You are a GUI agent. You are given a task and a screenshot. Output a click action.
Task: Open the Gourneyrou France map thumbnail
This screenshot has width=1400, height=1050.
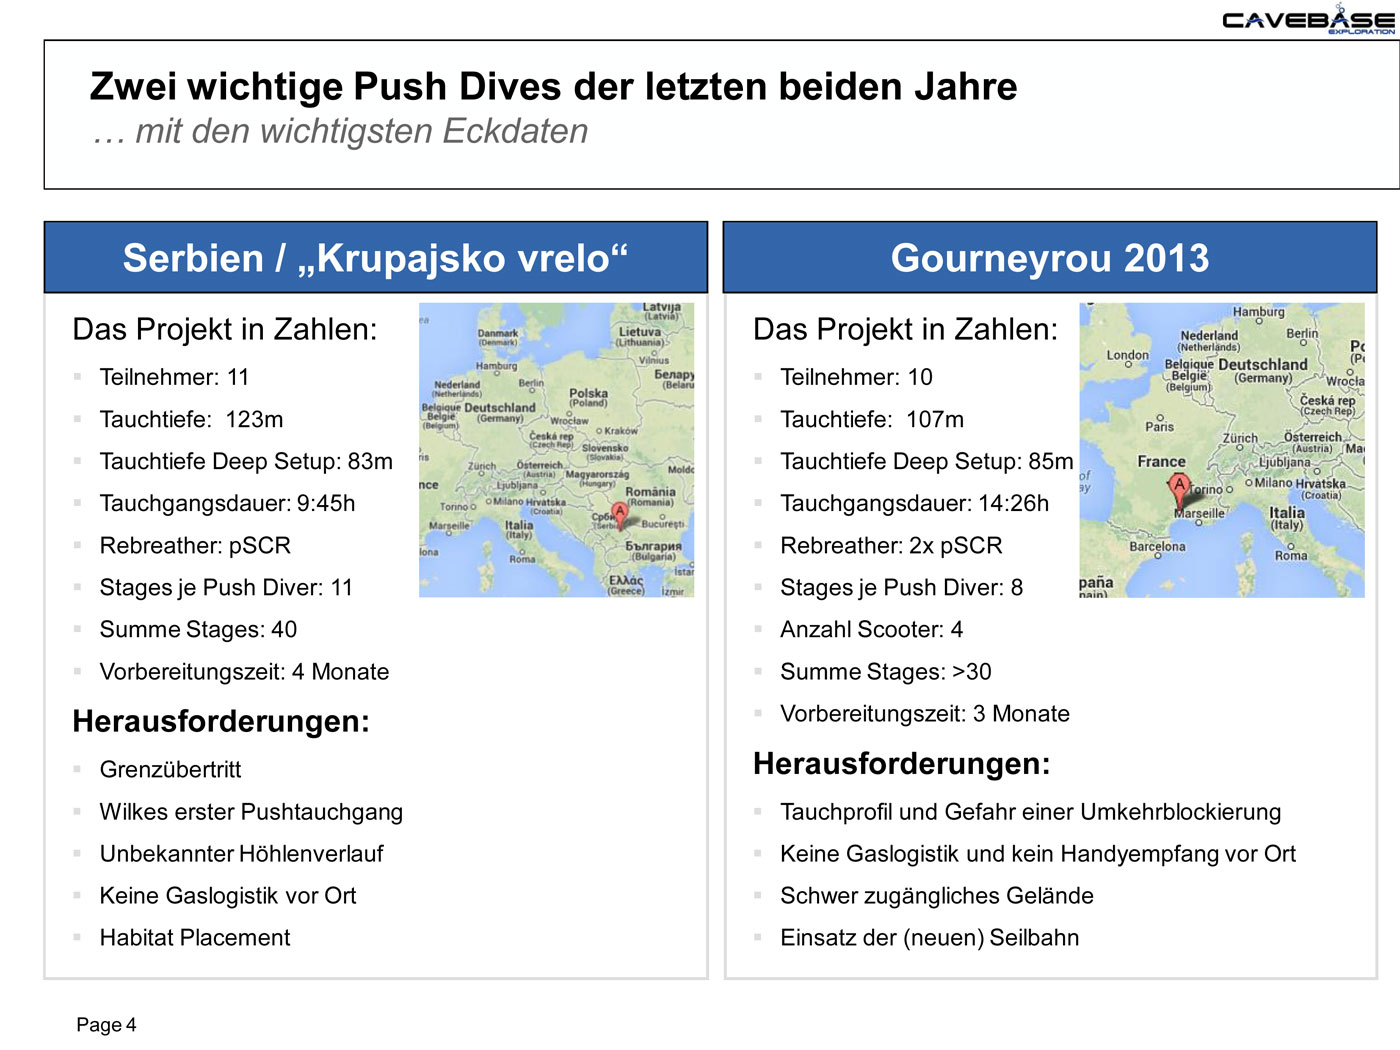tap(1222, 450)
